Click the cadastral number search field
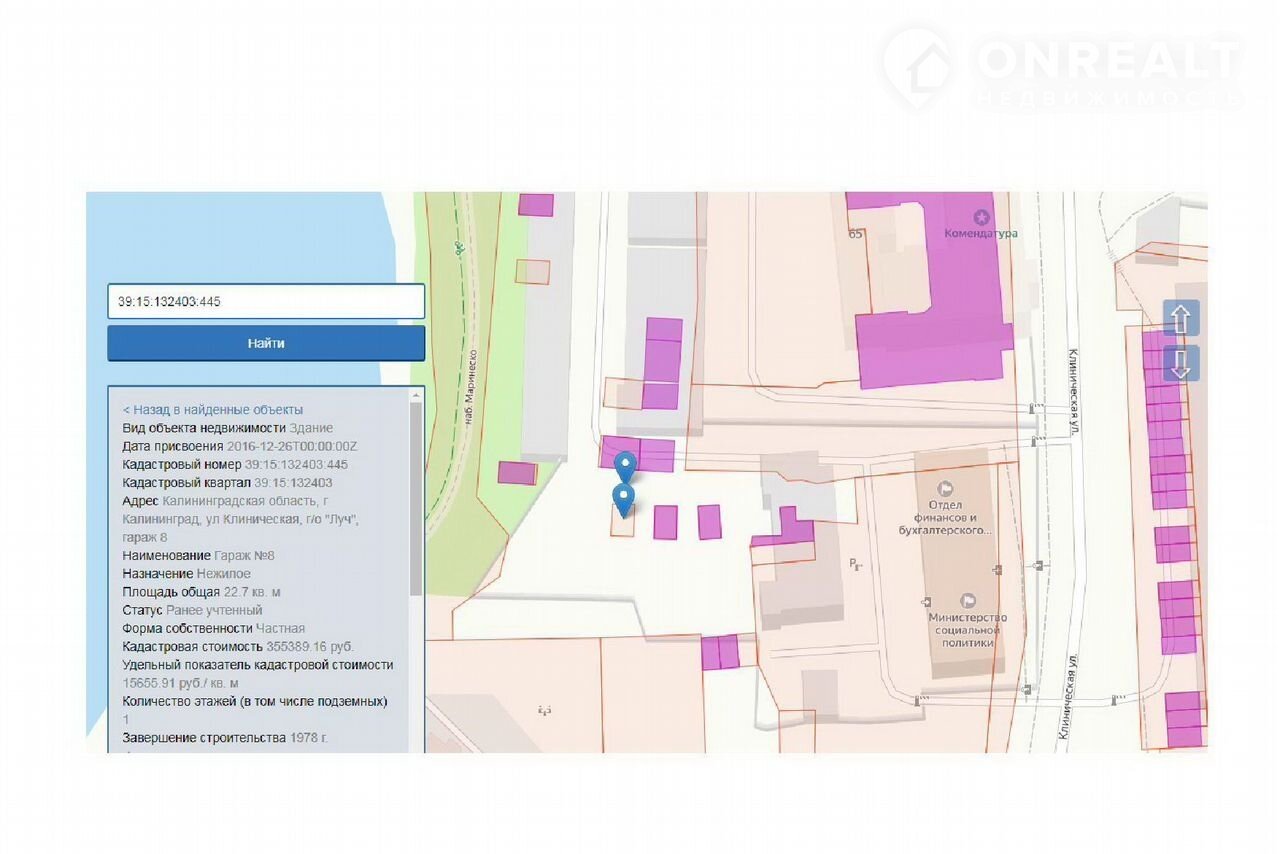This screenshot has height=854, width=1280. click(266, 301)
